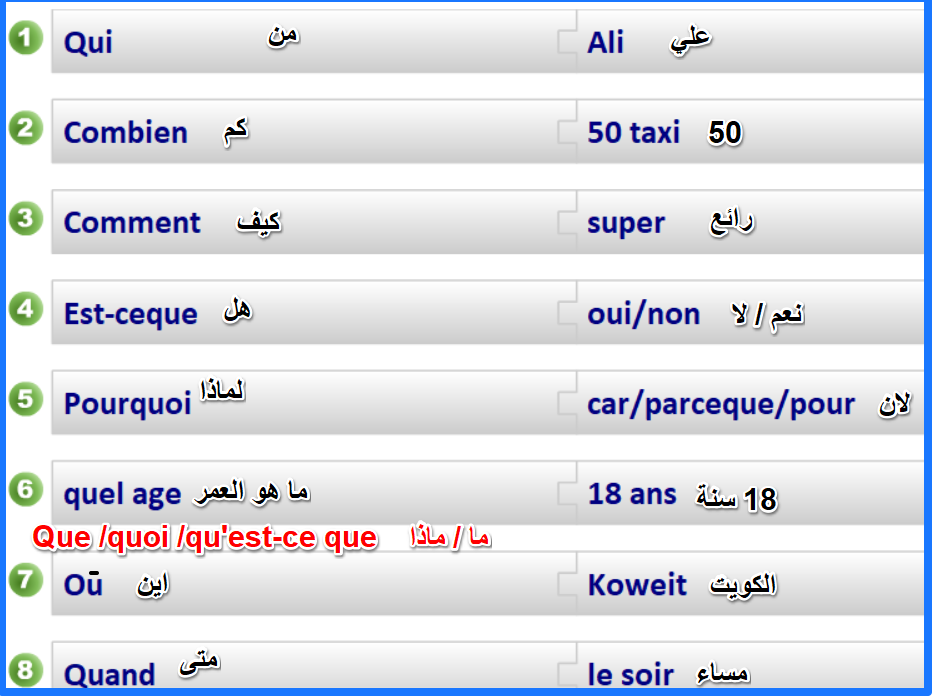The width and height of the screenshot is (932, 699).
Task: Select the 'Qui' question box
Action: [310, 42]
